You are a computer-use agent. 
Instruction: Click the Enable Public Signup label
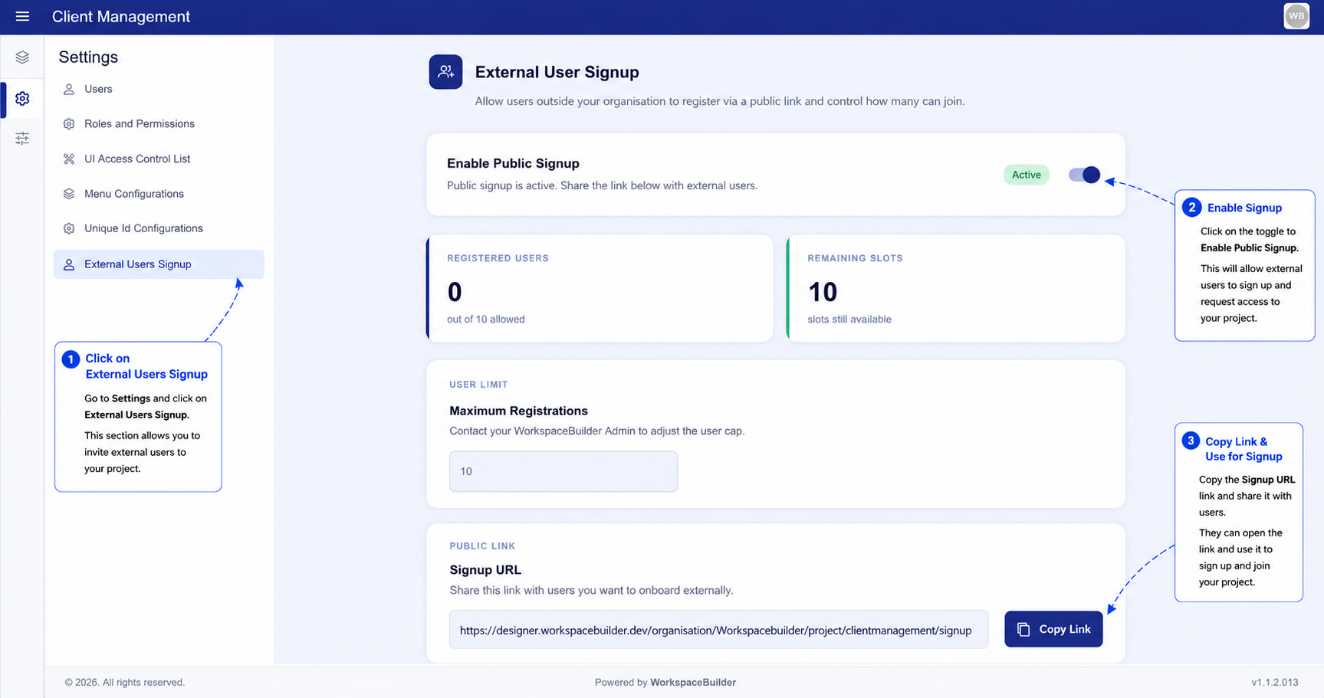513,163
